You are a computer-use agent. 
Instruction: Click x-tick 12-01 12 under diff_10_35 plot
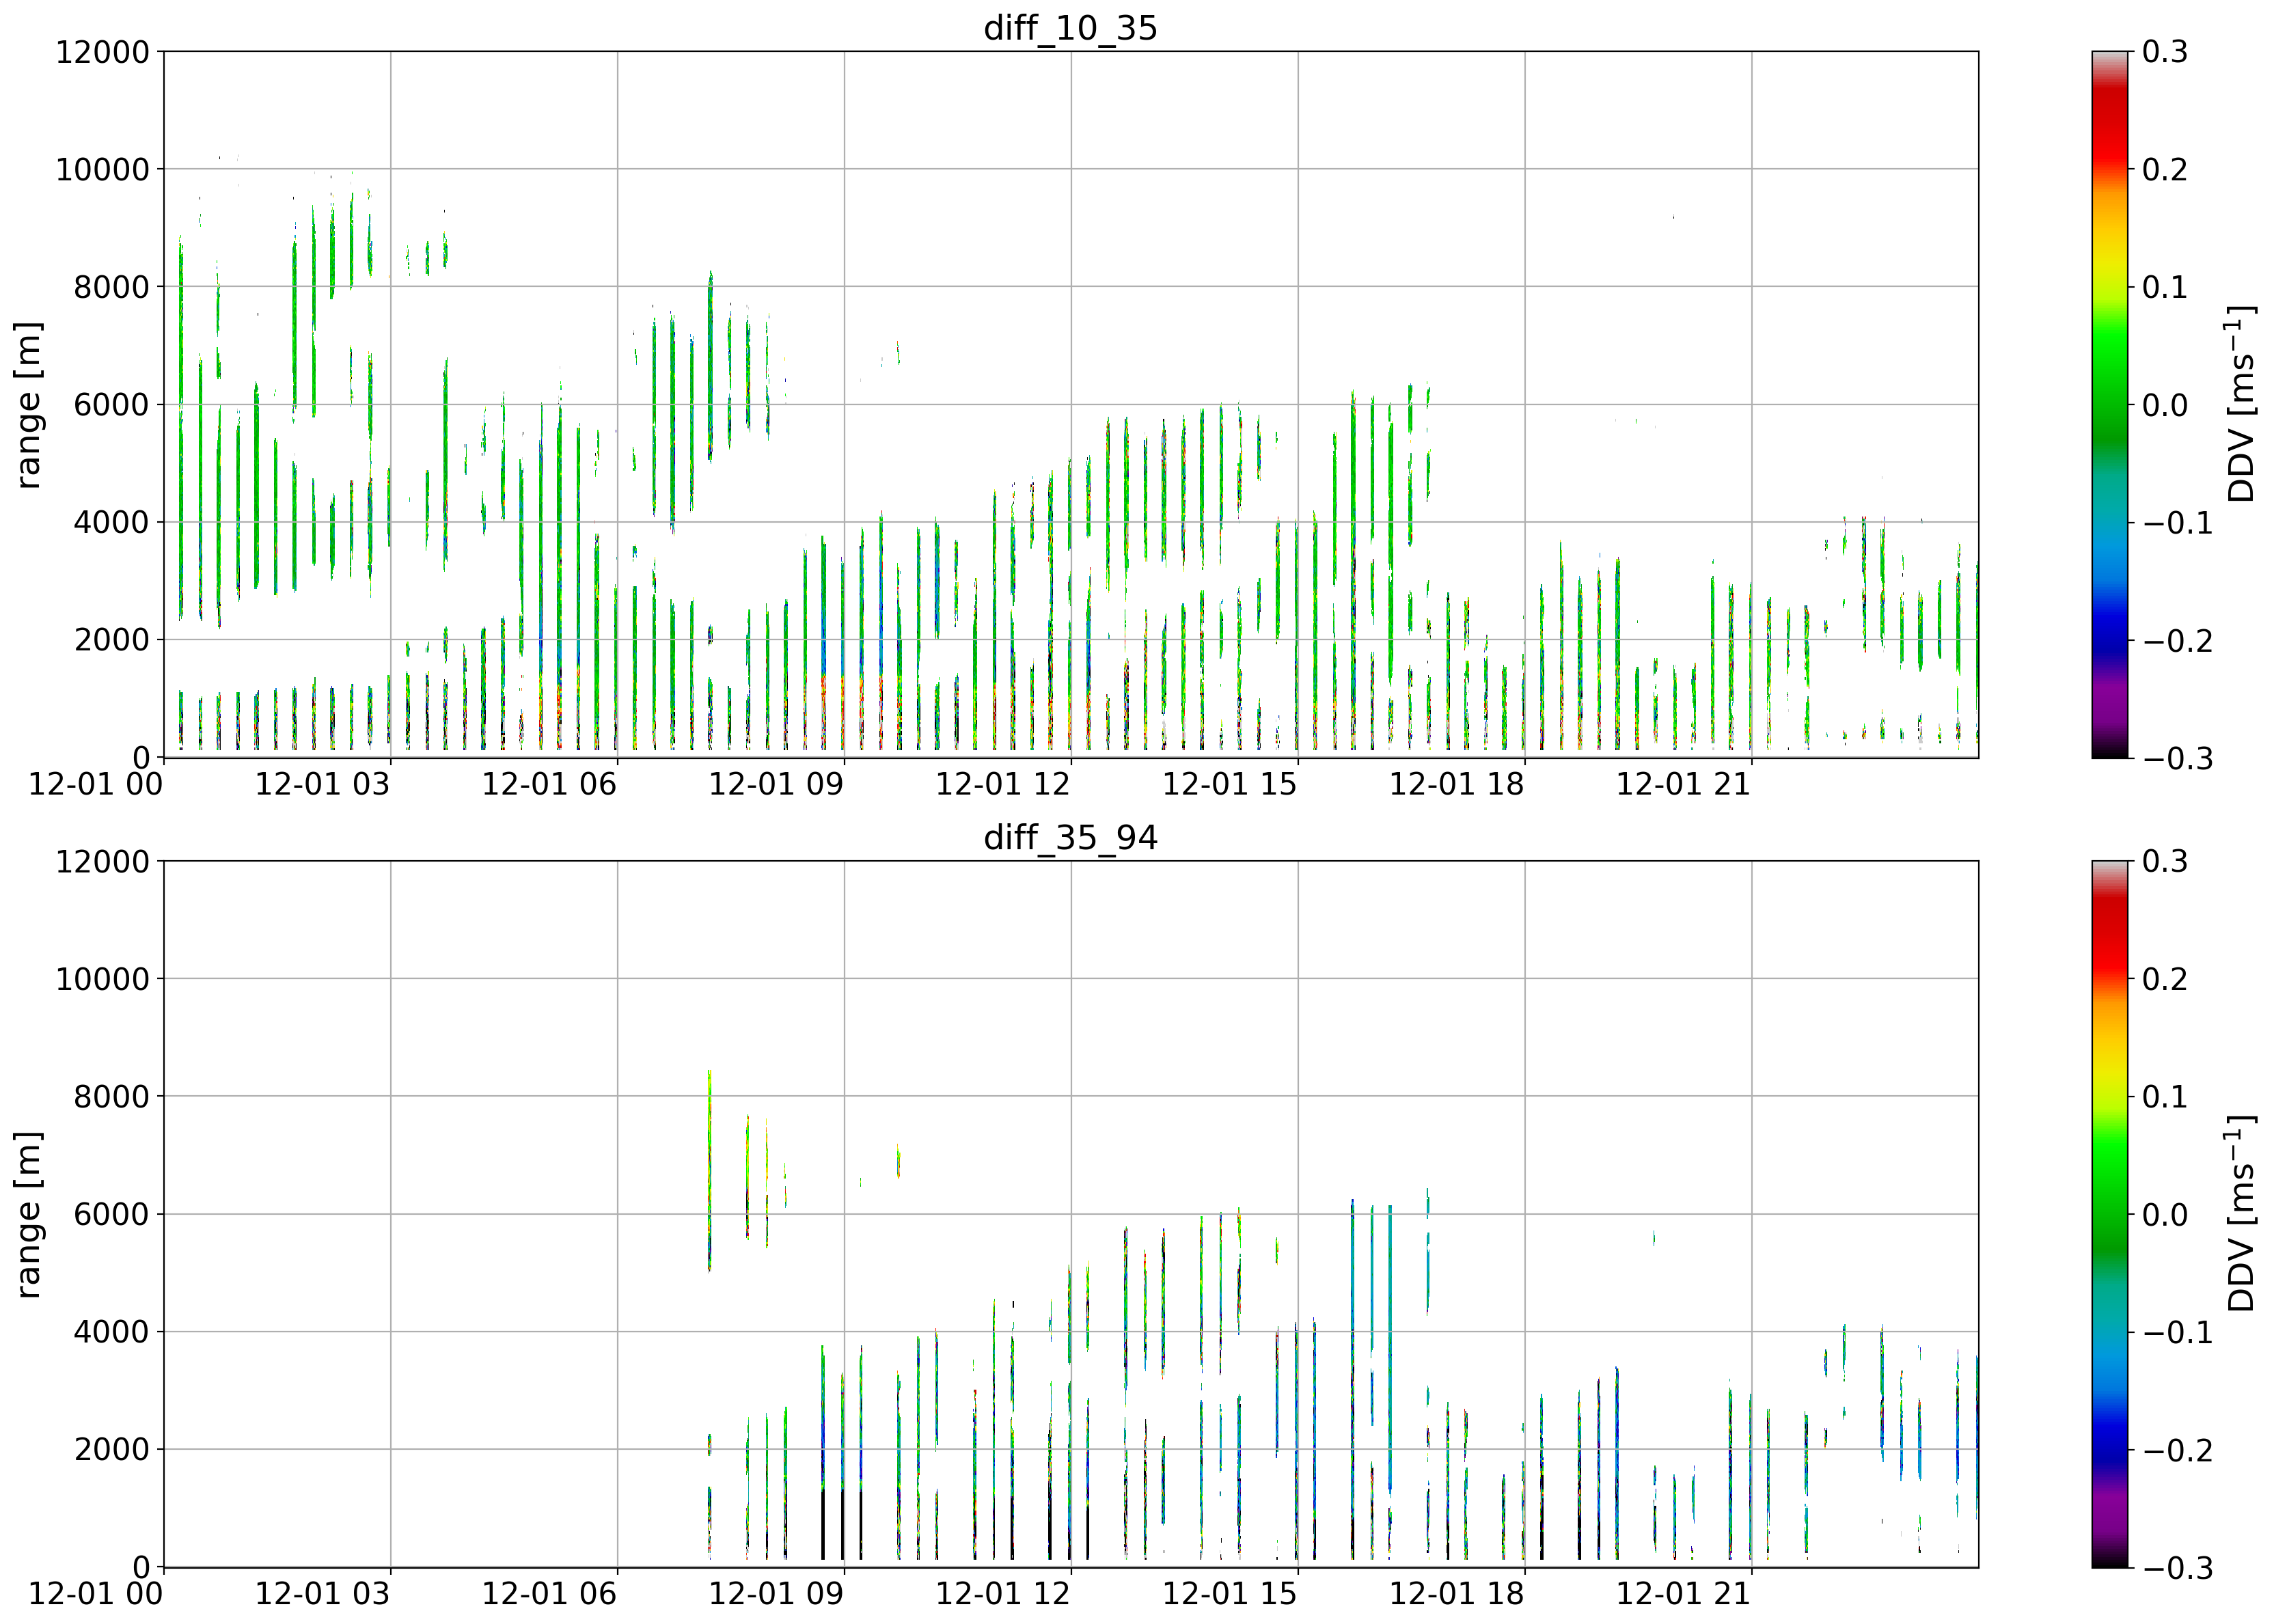point(1003,784)
